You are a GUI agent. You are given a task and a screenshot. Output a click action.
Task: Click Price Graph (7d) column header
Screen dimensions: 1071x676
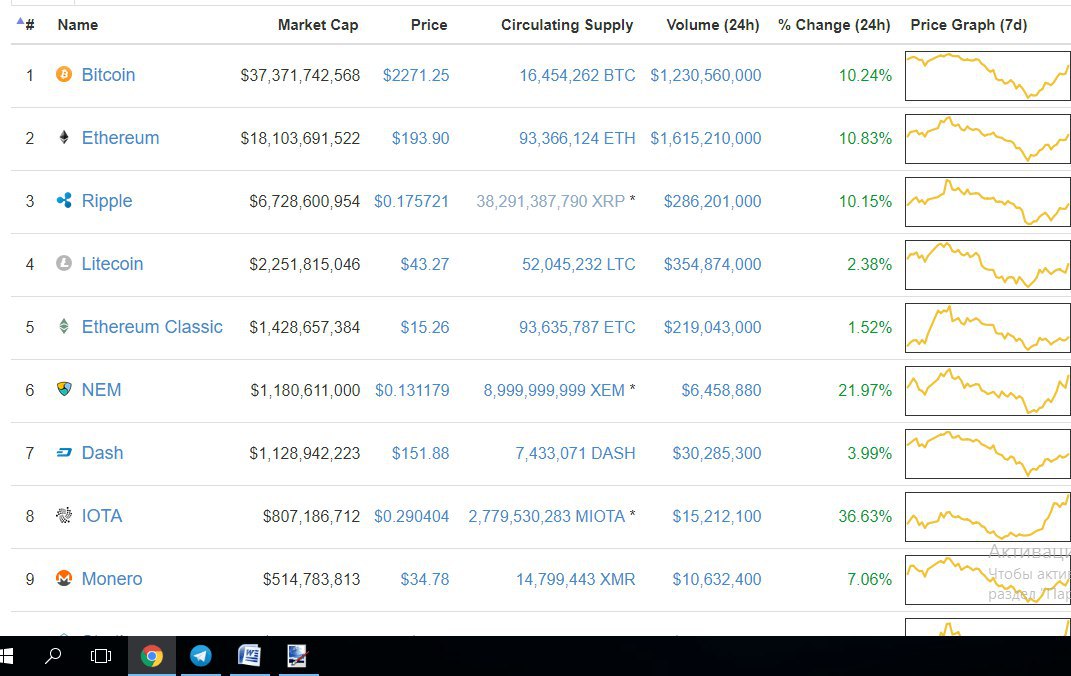click(x=969, y=25)
